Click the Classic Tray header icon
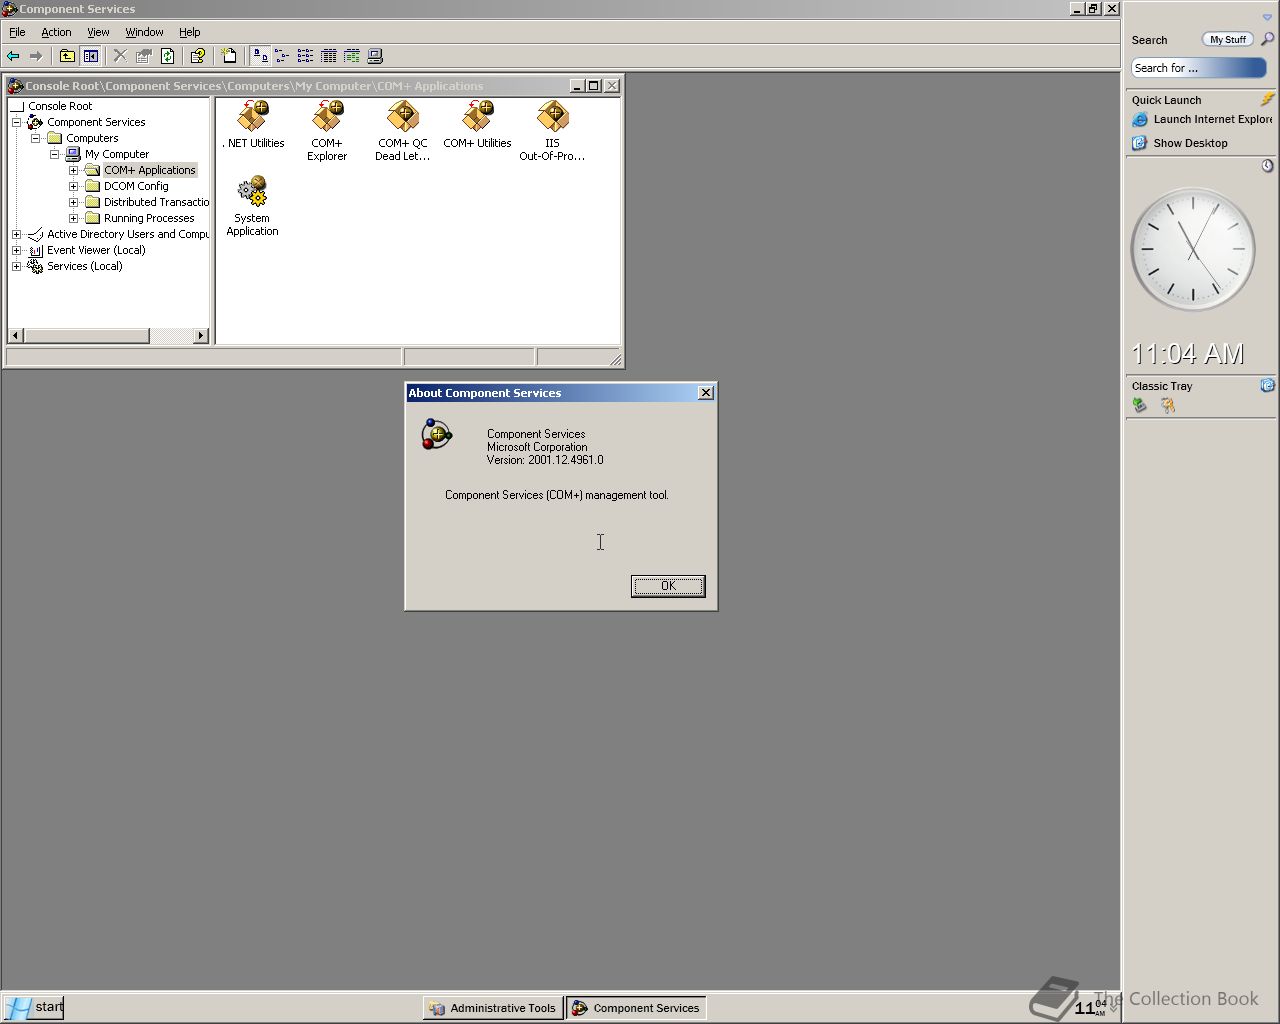This screenshot has width=1280, height=1024. click(1267, 385)
